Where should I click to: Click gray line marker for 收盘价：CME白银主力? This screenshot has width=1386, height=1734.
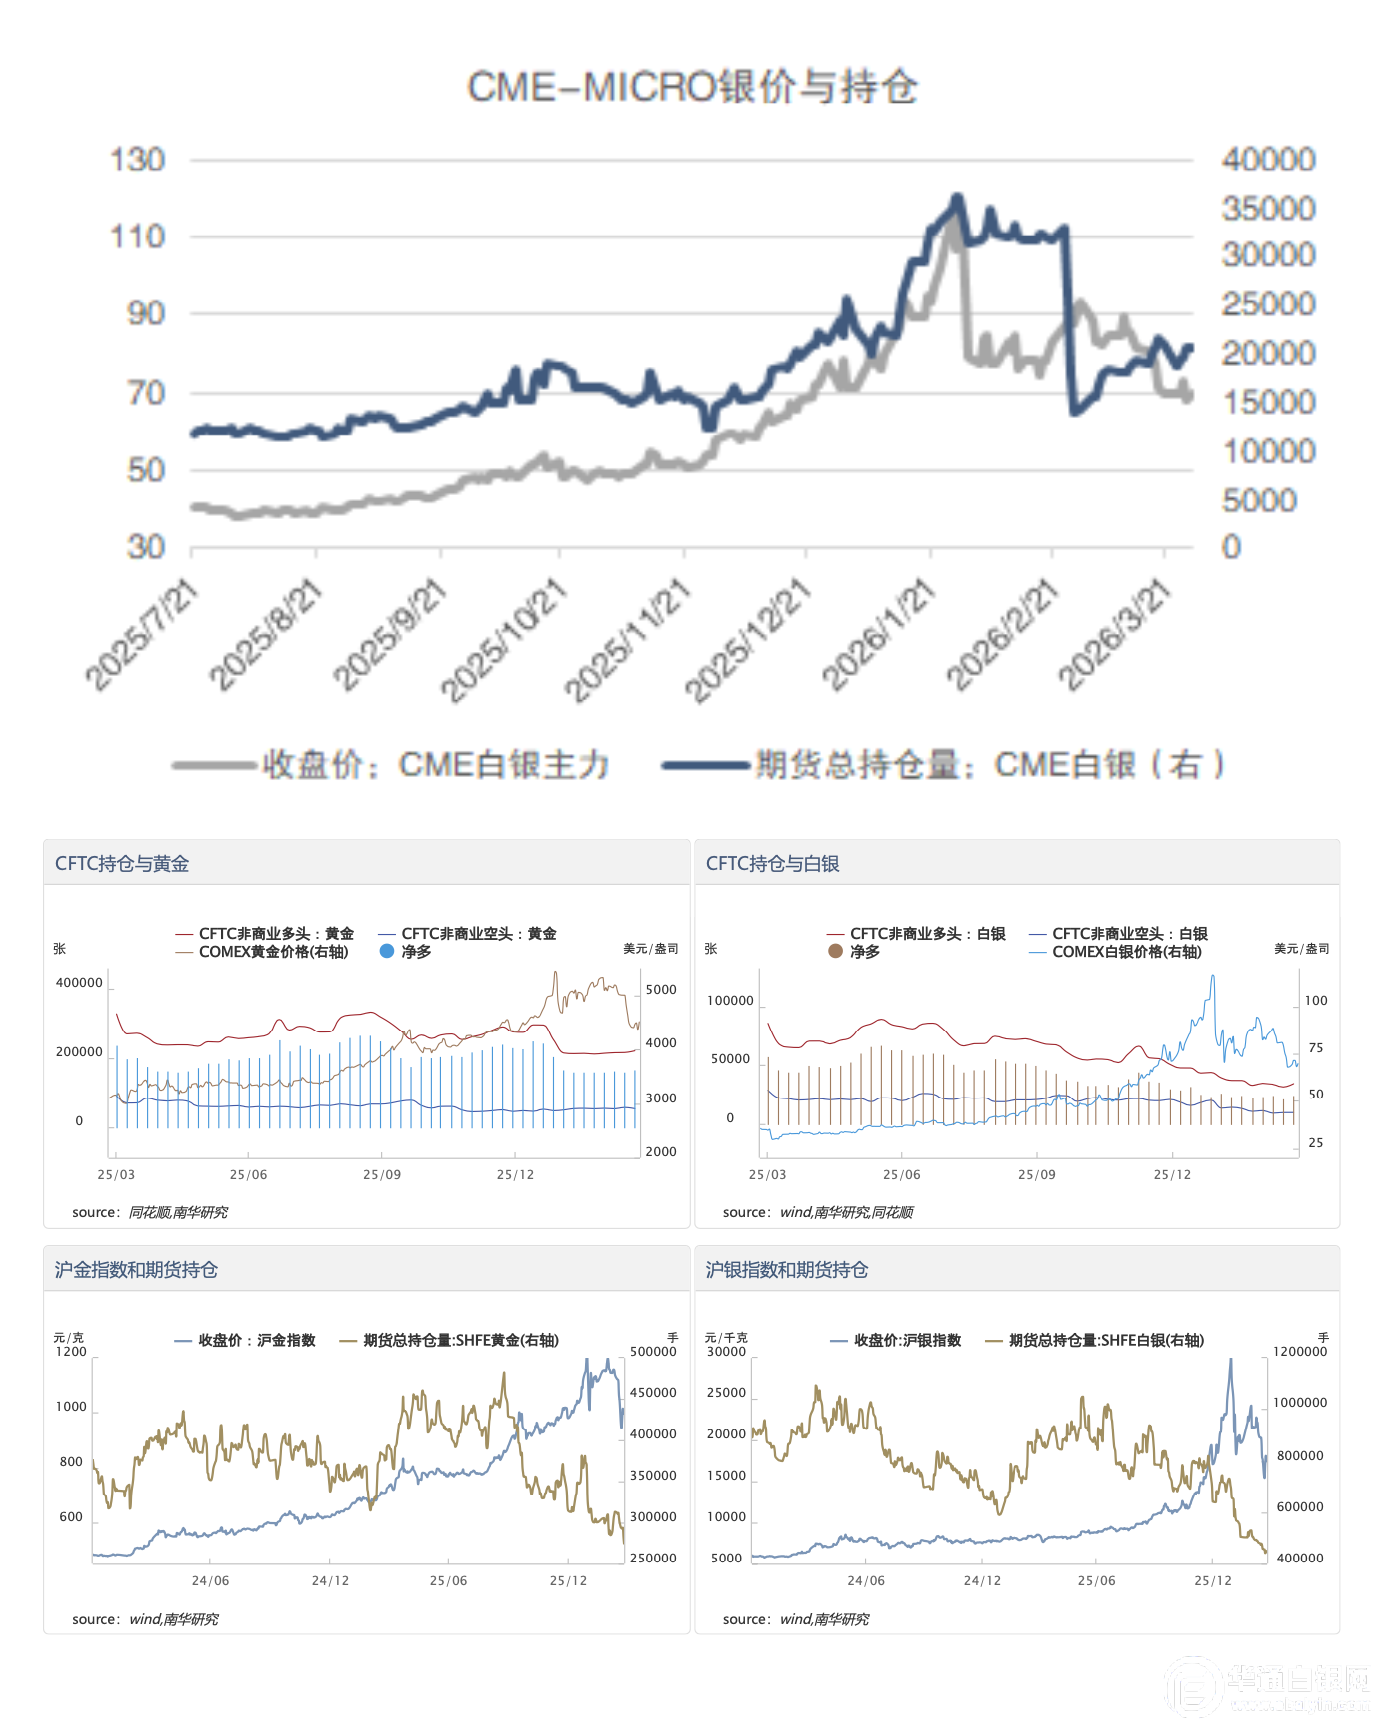pyautogui.click(x=213, y=766)
